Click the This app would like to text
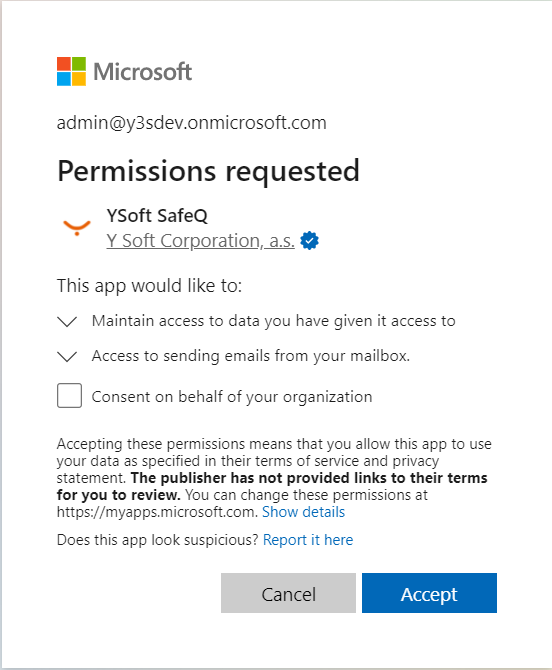Viewport: 552px width, 670px height. 150,286
